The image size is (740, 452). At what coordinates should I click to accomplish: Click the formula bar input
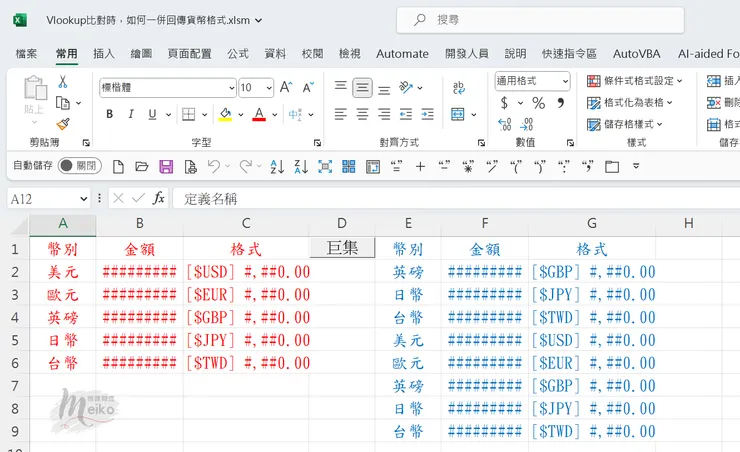(x=456, y=199)
